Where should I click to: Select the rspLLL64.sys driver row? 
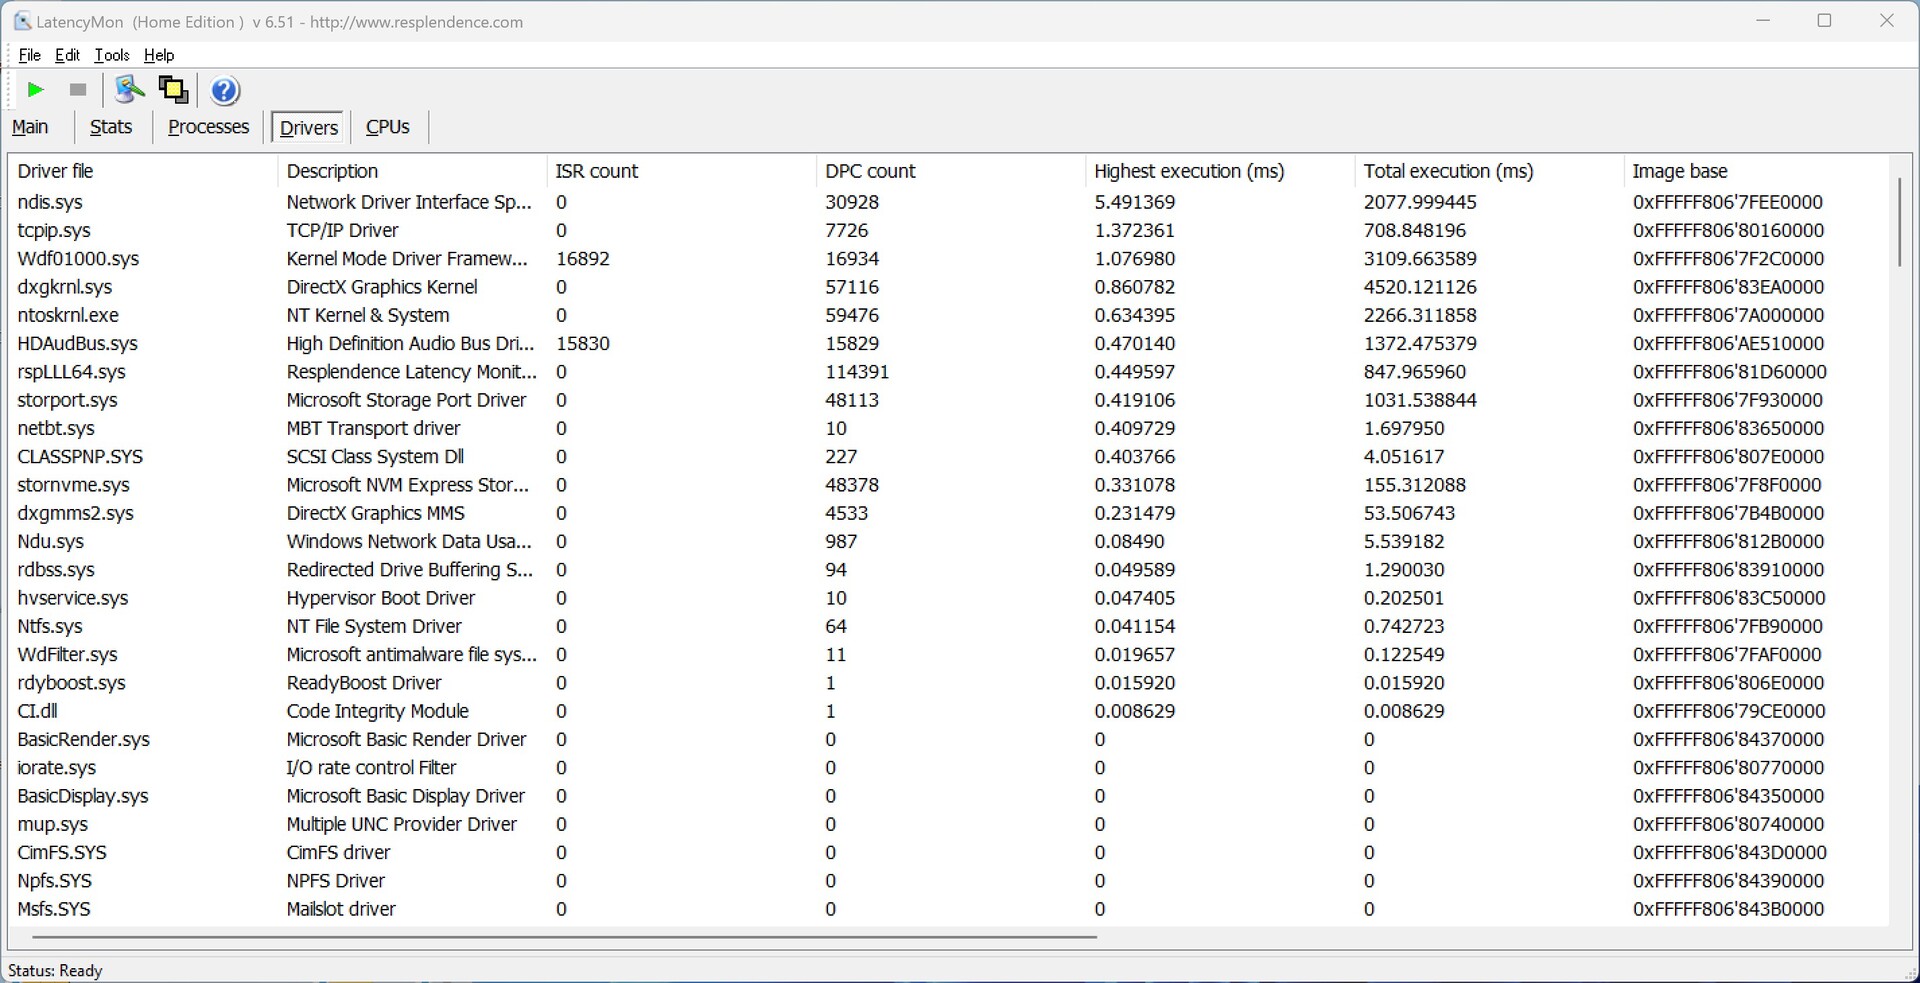tap(948, 372)
